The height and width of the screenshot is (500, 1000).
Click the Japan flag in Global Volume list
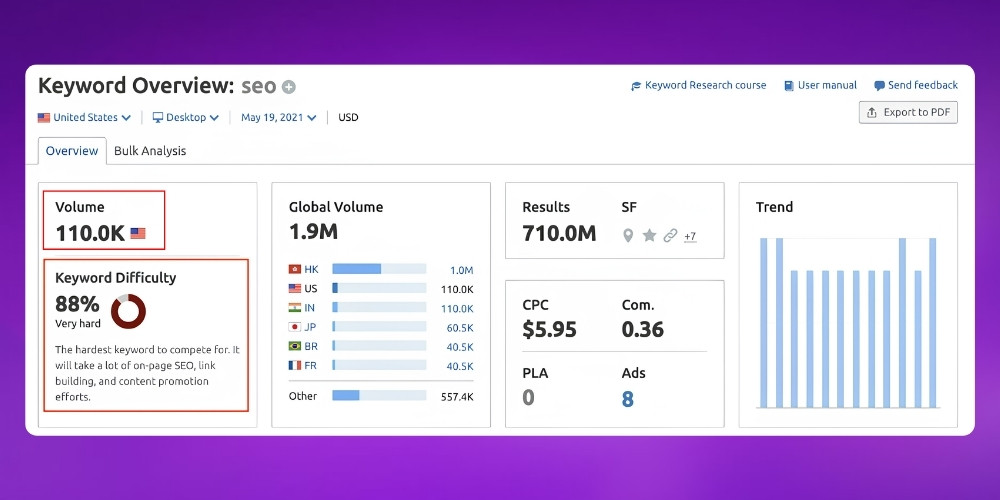(x=295, y=327)
